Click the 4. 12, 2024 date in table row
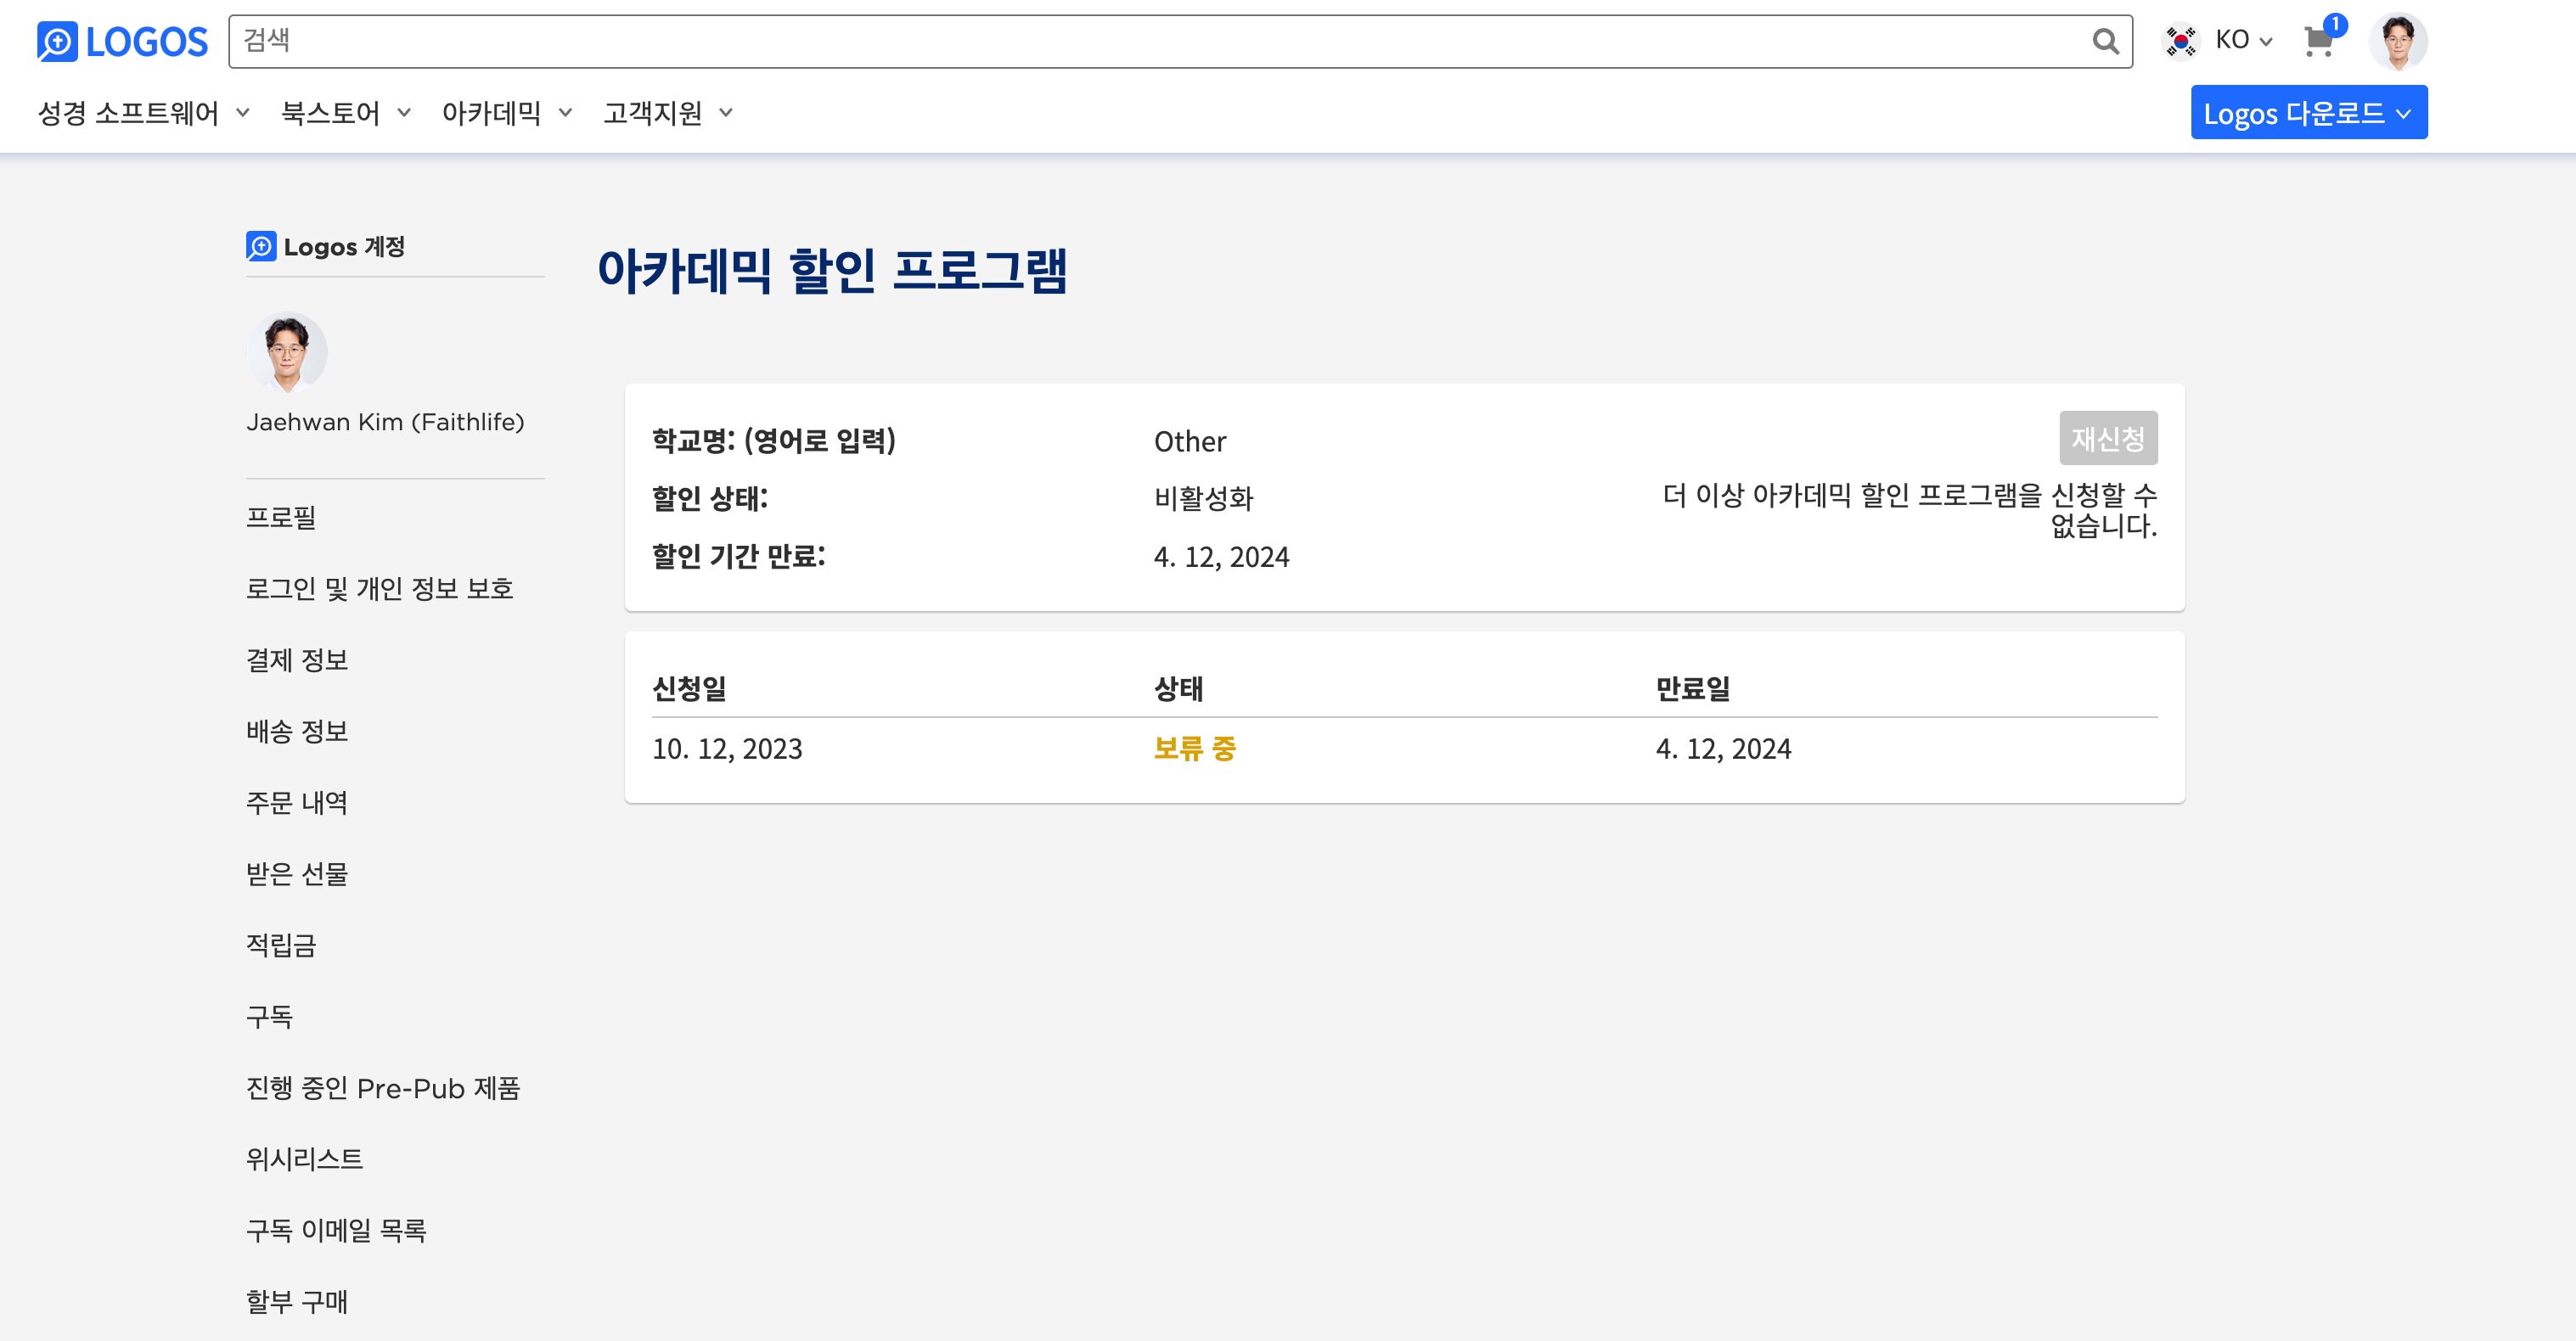 click(x=1723, y=749)
